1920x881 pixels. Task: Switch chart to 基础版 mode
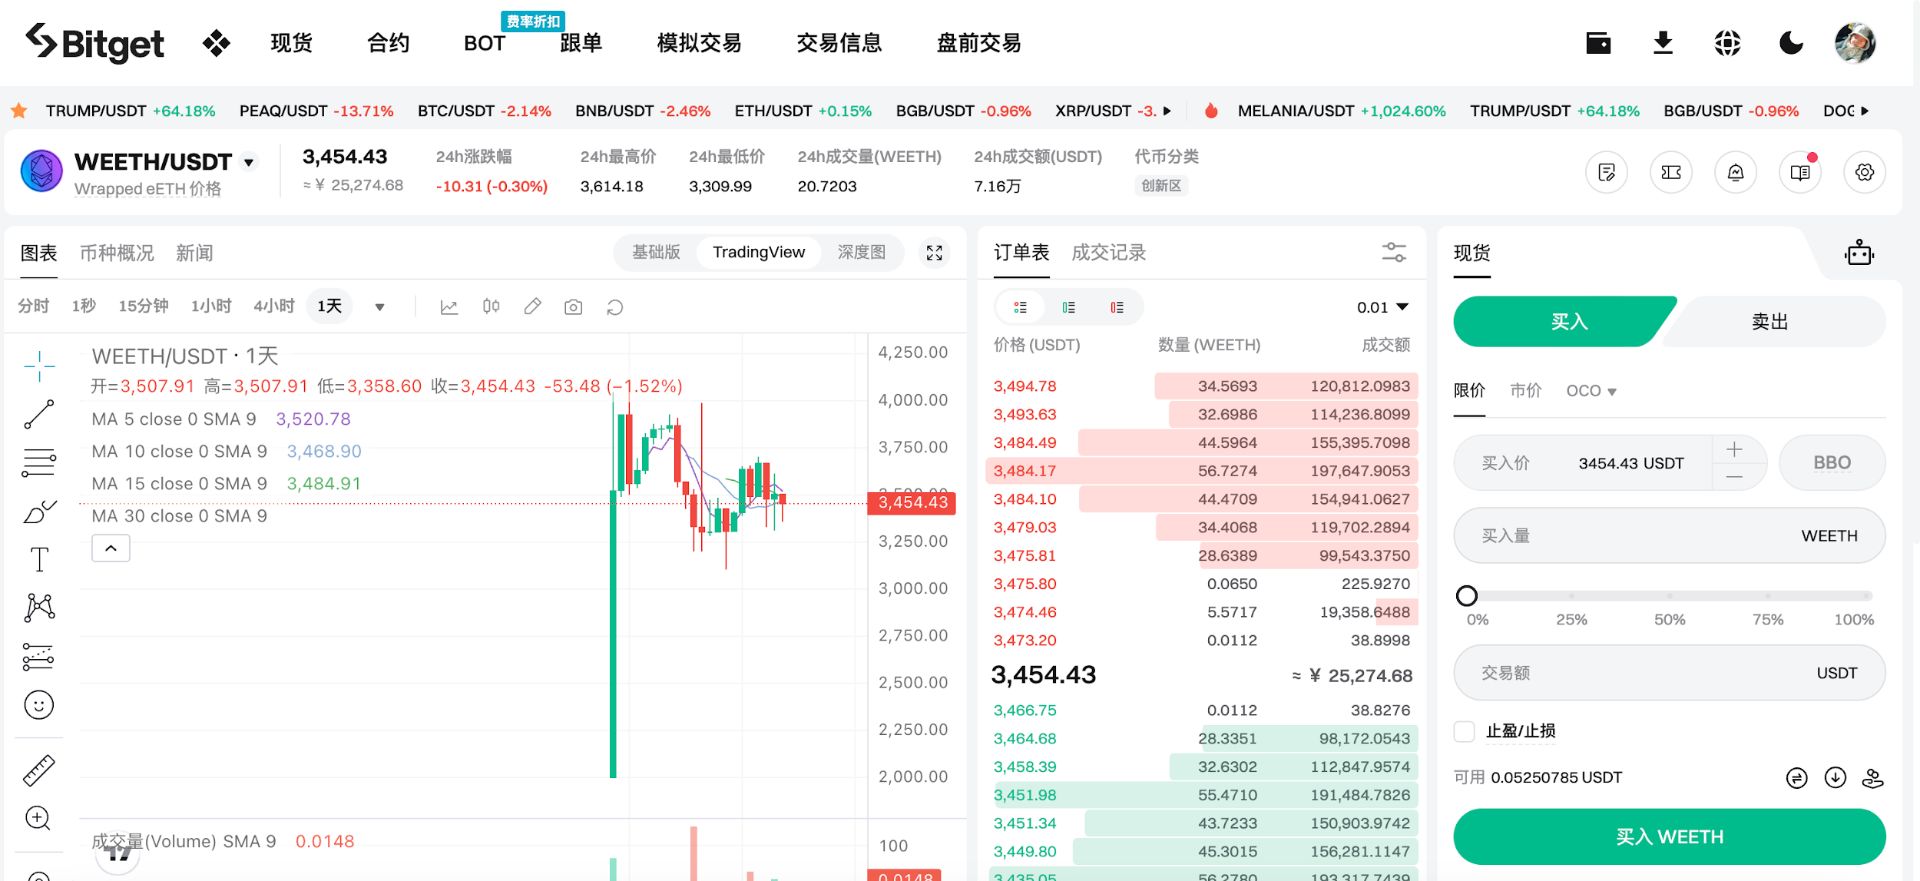coord(656,252)
